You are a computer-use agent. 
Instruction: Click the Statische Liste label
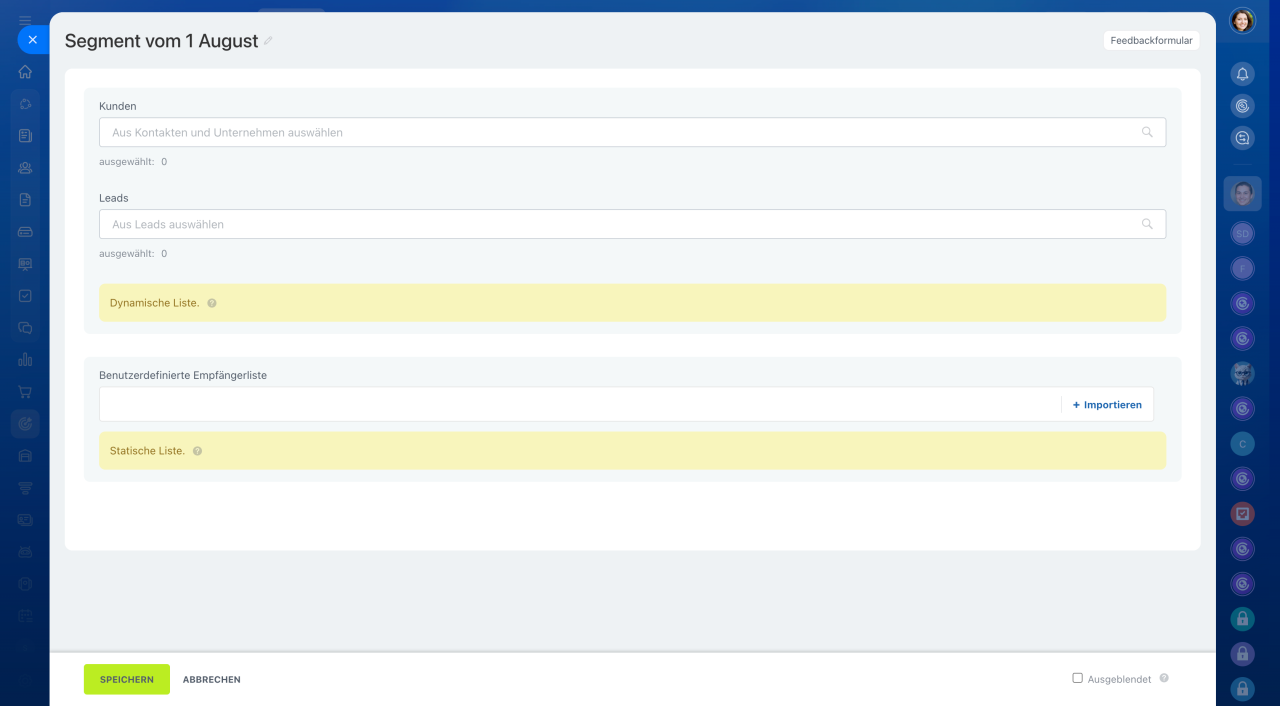click(147, 451)
